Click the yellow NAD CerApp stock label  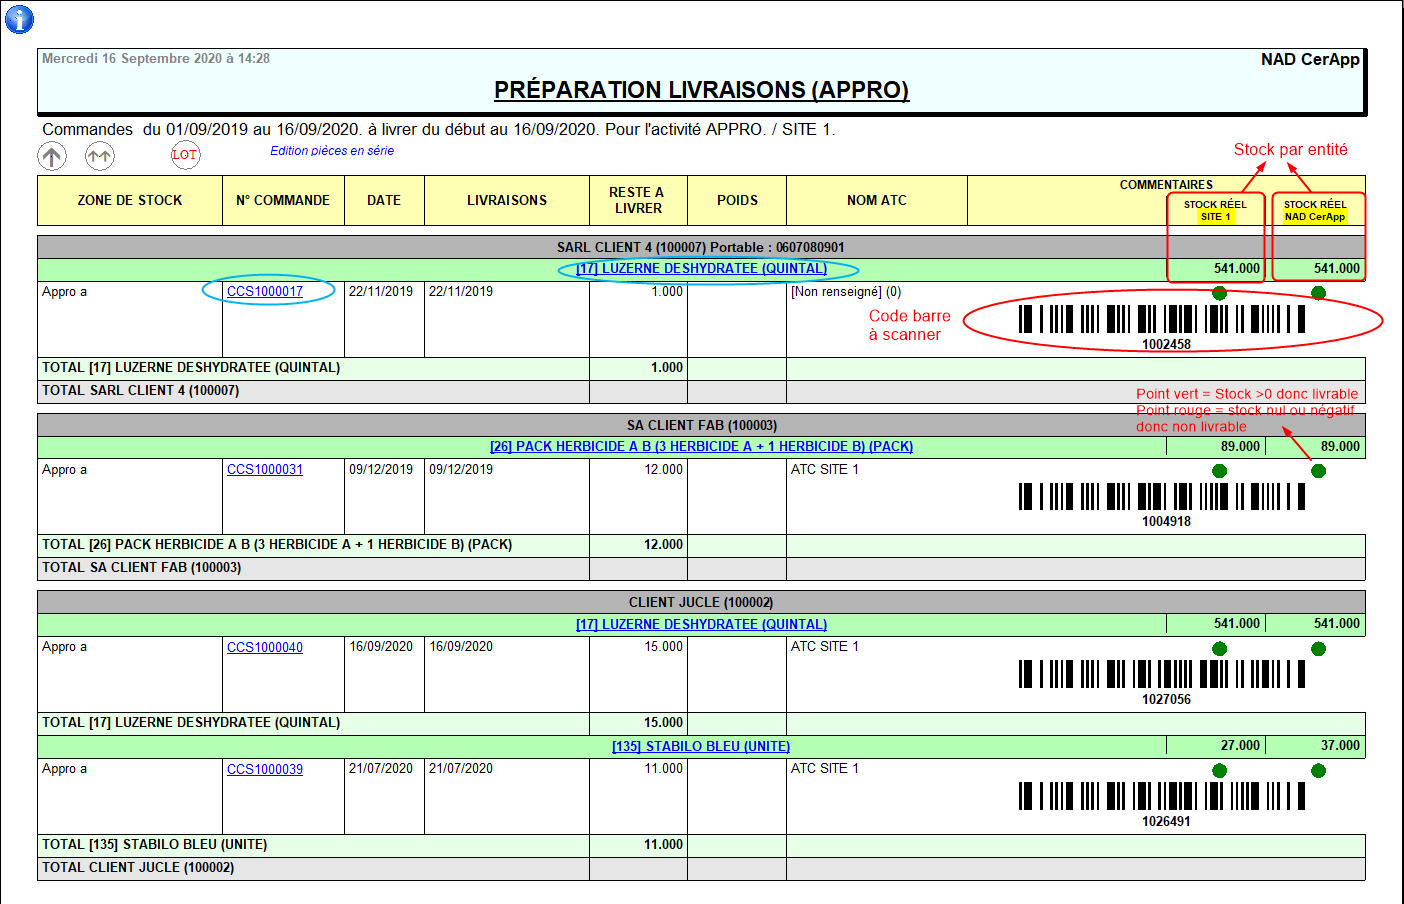(1315, 217)
